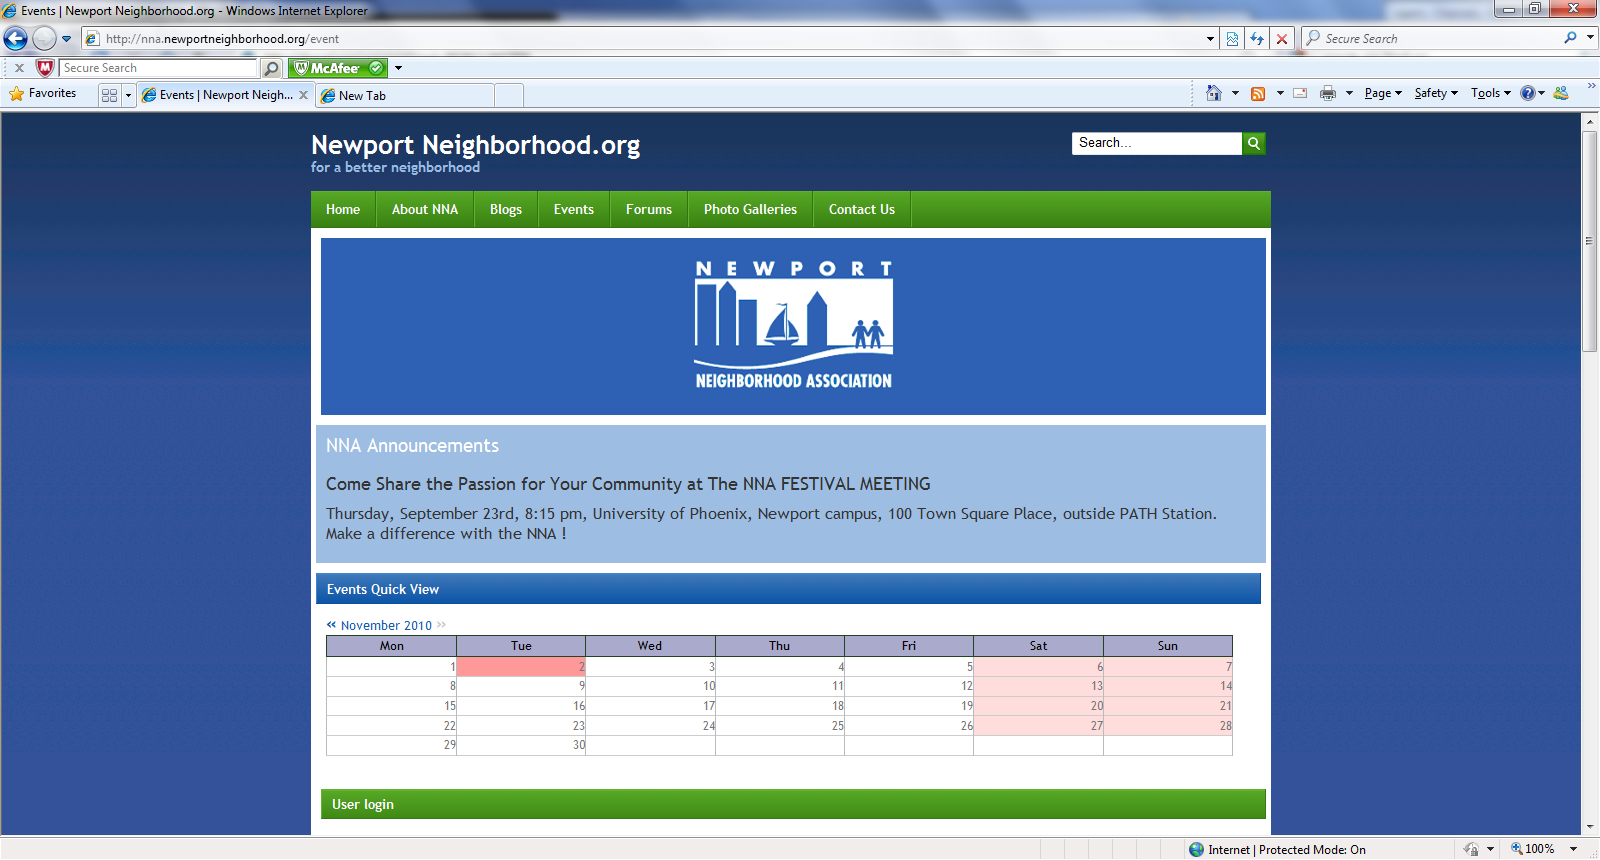The width and height of the screenshot is (1600, 860).
Task: Open the Forums navigation item
Action: click(x=649, y=209)
